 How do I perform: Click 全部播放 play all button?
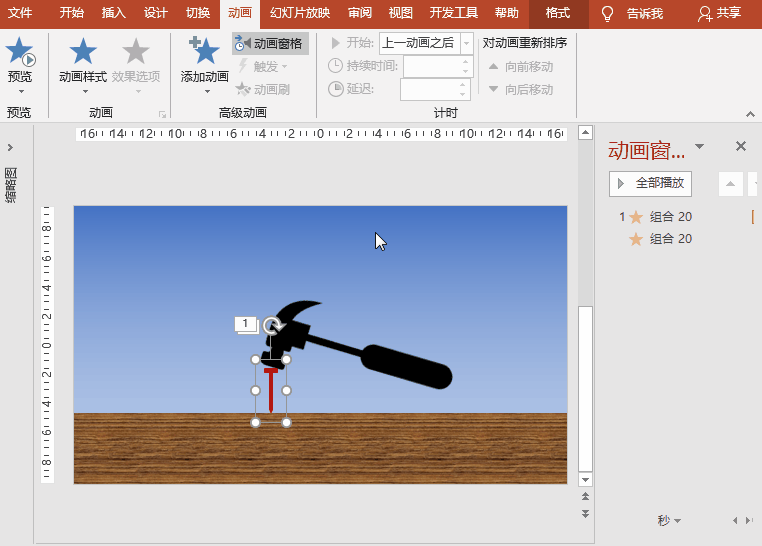click(650, 184)
